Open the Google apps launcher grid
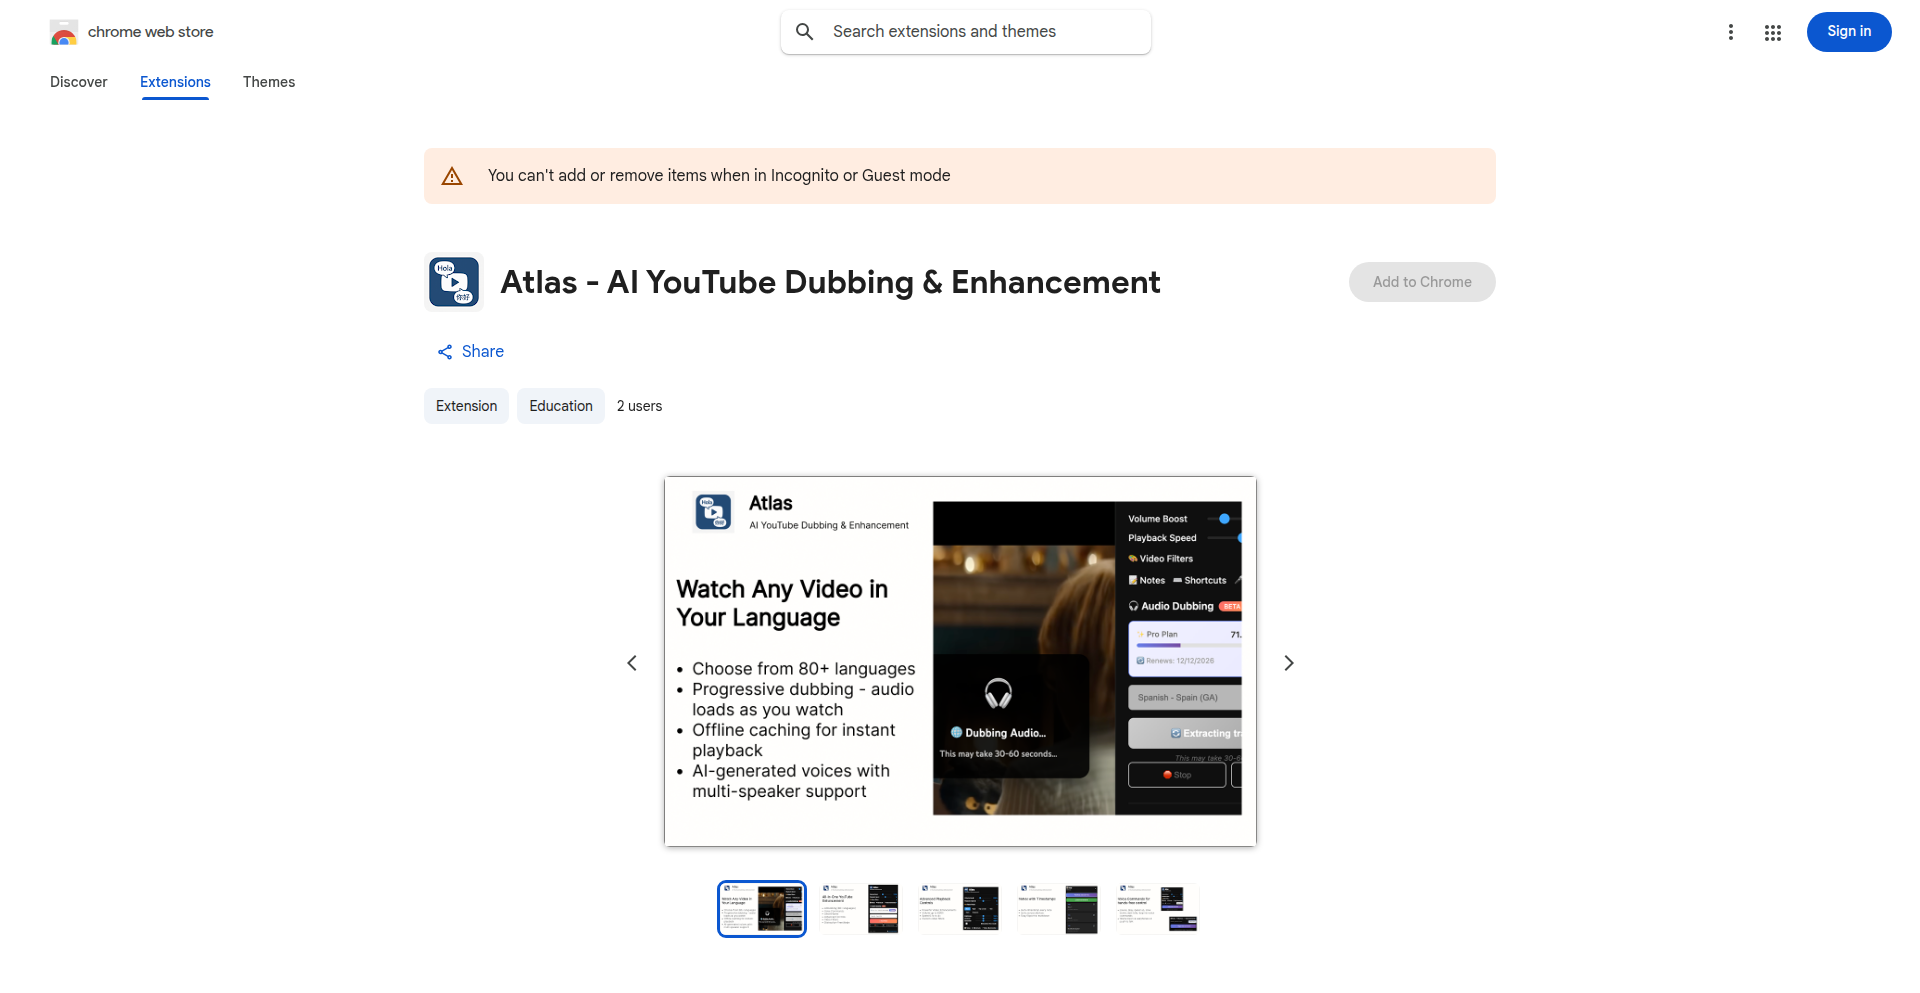 1773,31
